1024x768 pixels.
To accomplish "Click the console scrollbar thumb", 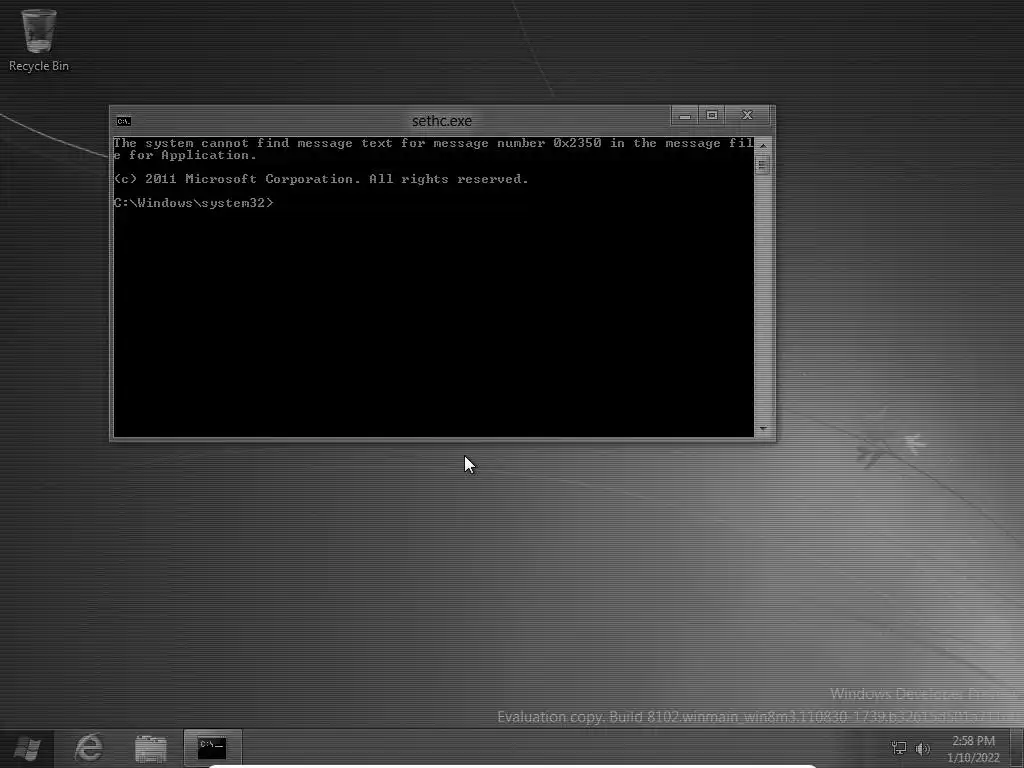I will (x=763, y=165).
